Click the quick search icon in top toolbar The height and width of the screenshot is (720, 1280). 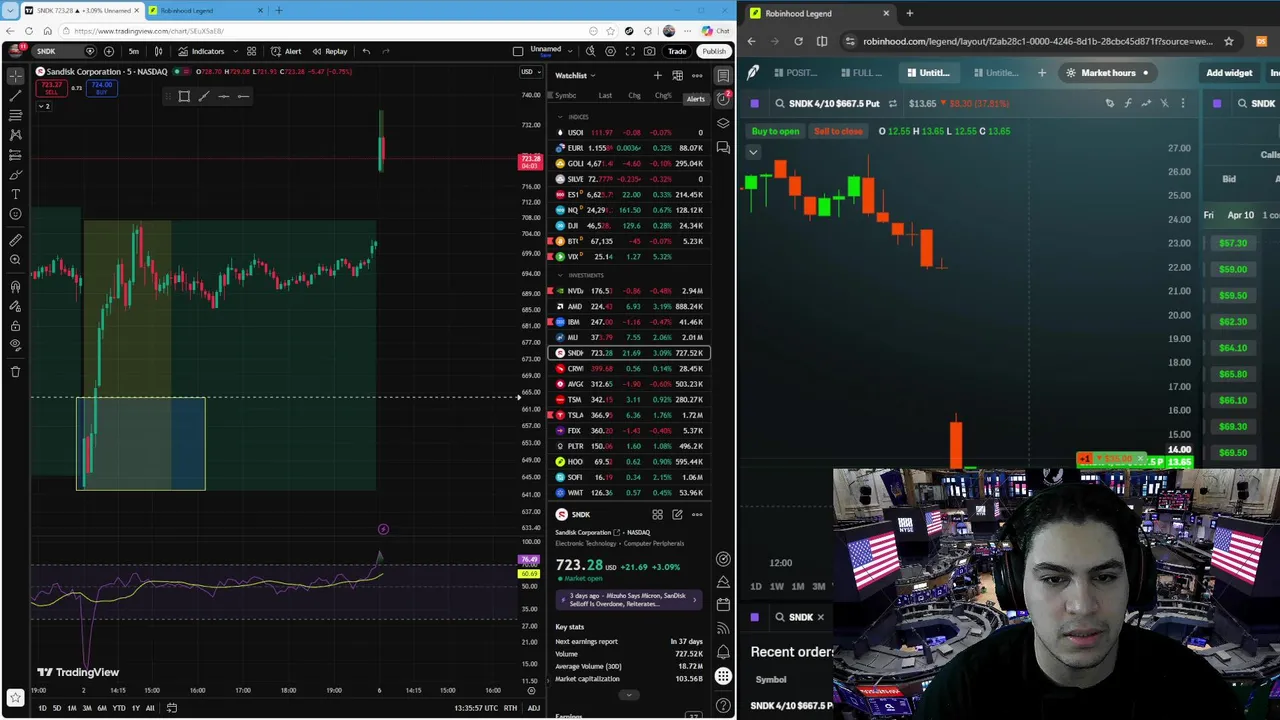590,51
